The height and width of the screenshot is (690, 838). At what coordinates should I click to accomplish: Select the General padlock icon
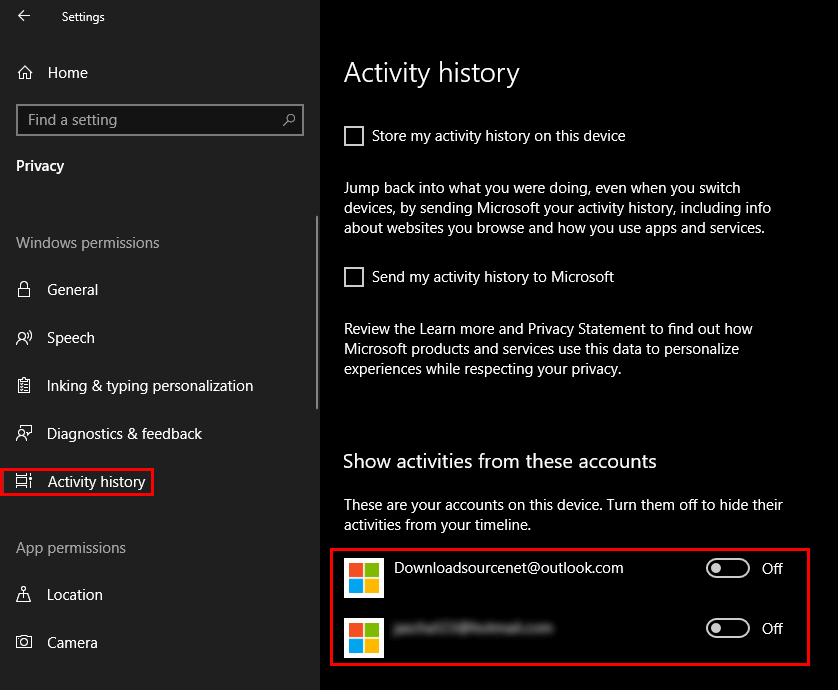tap(24, 289)
